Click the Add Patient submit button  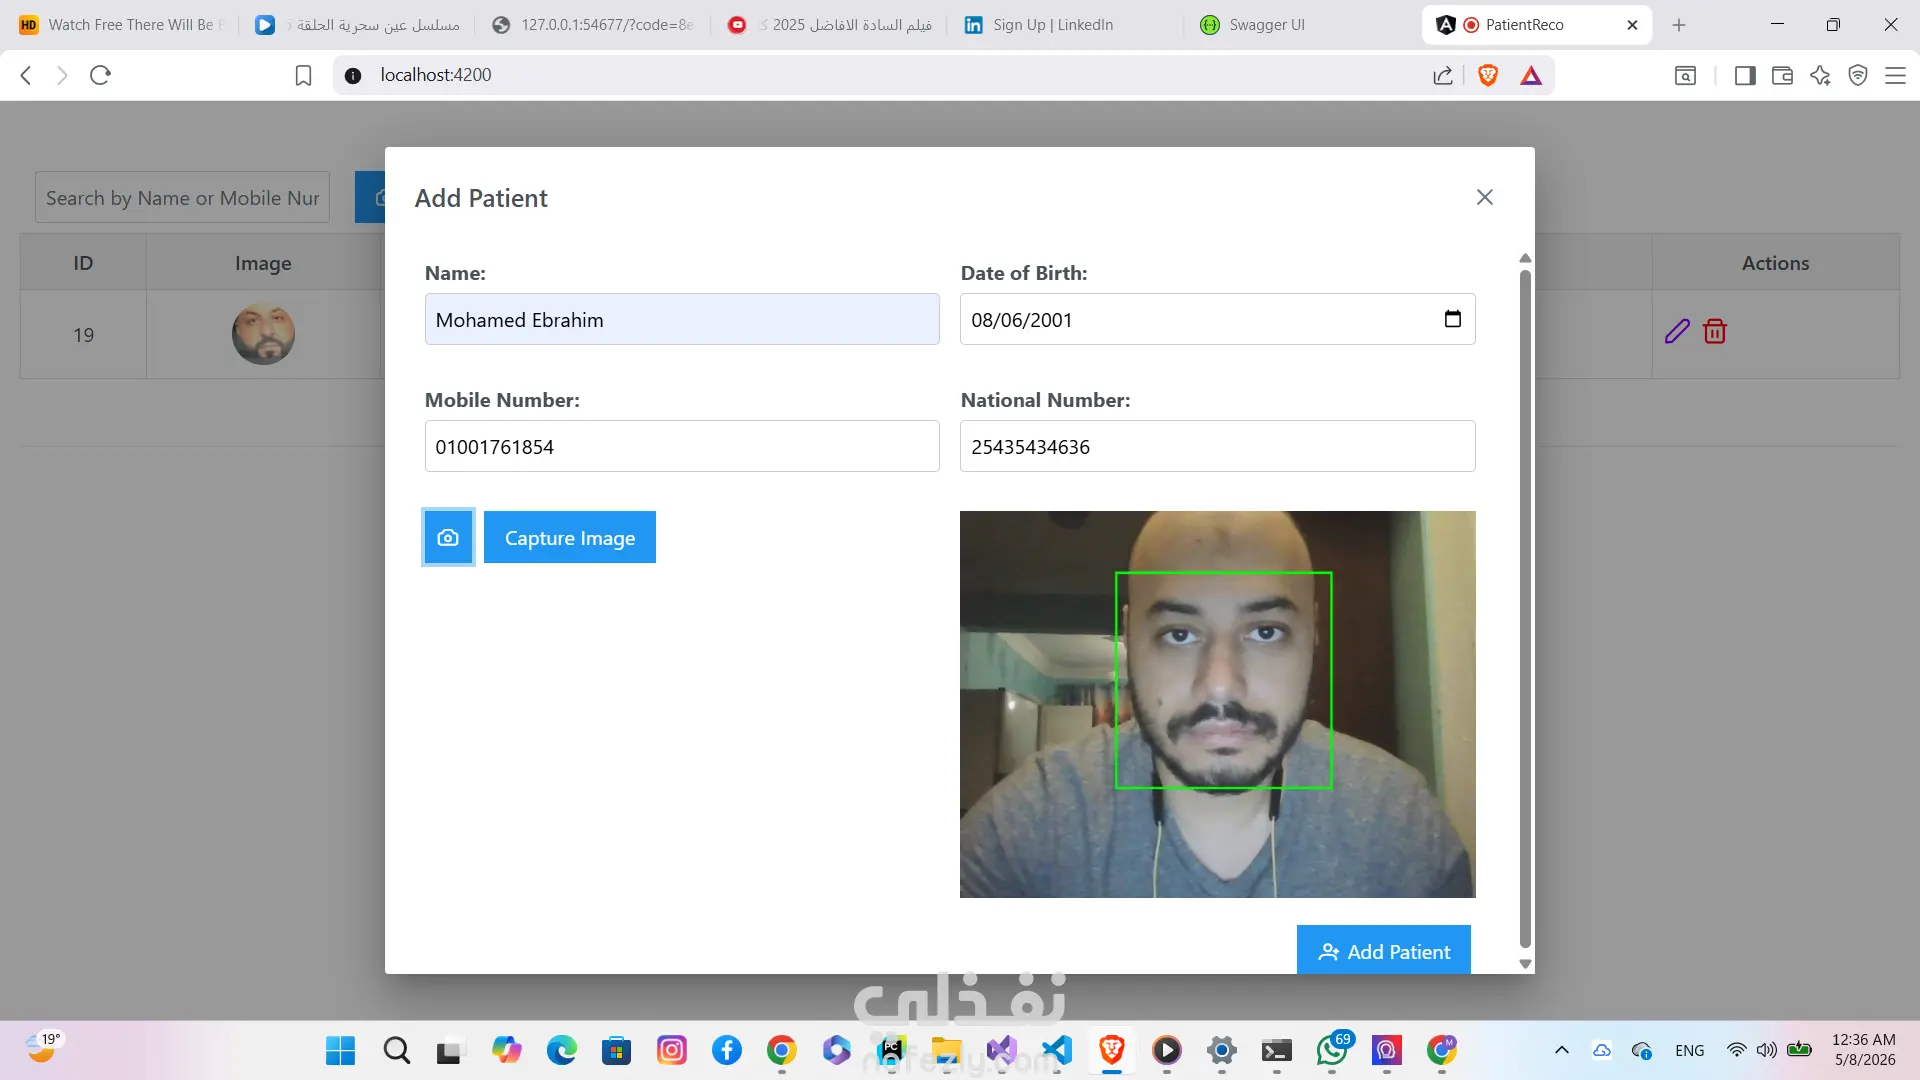pos(1384,950)
